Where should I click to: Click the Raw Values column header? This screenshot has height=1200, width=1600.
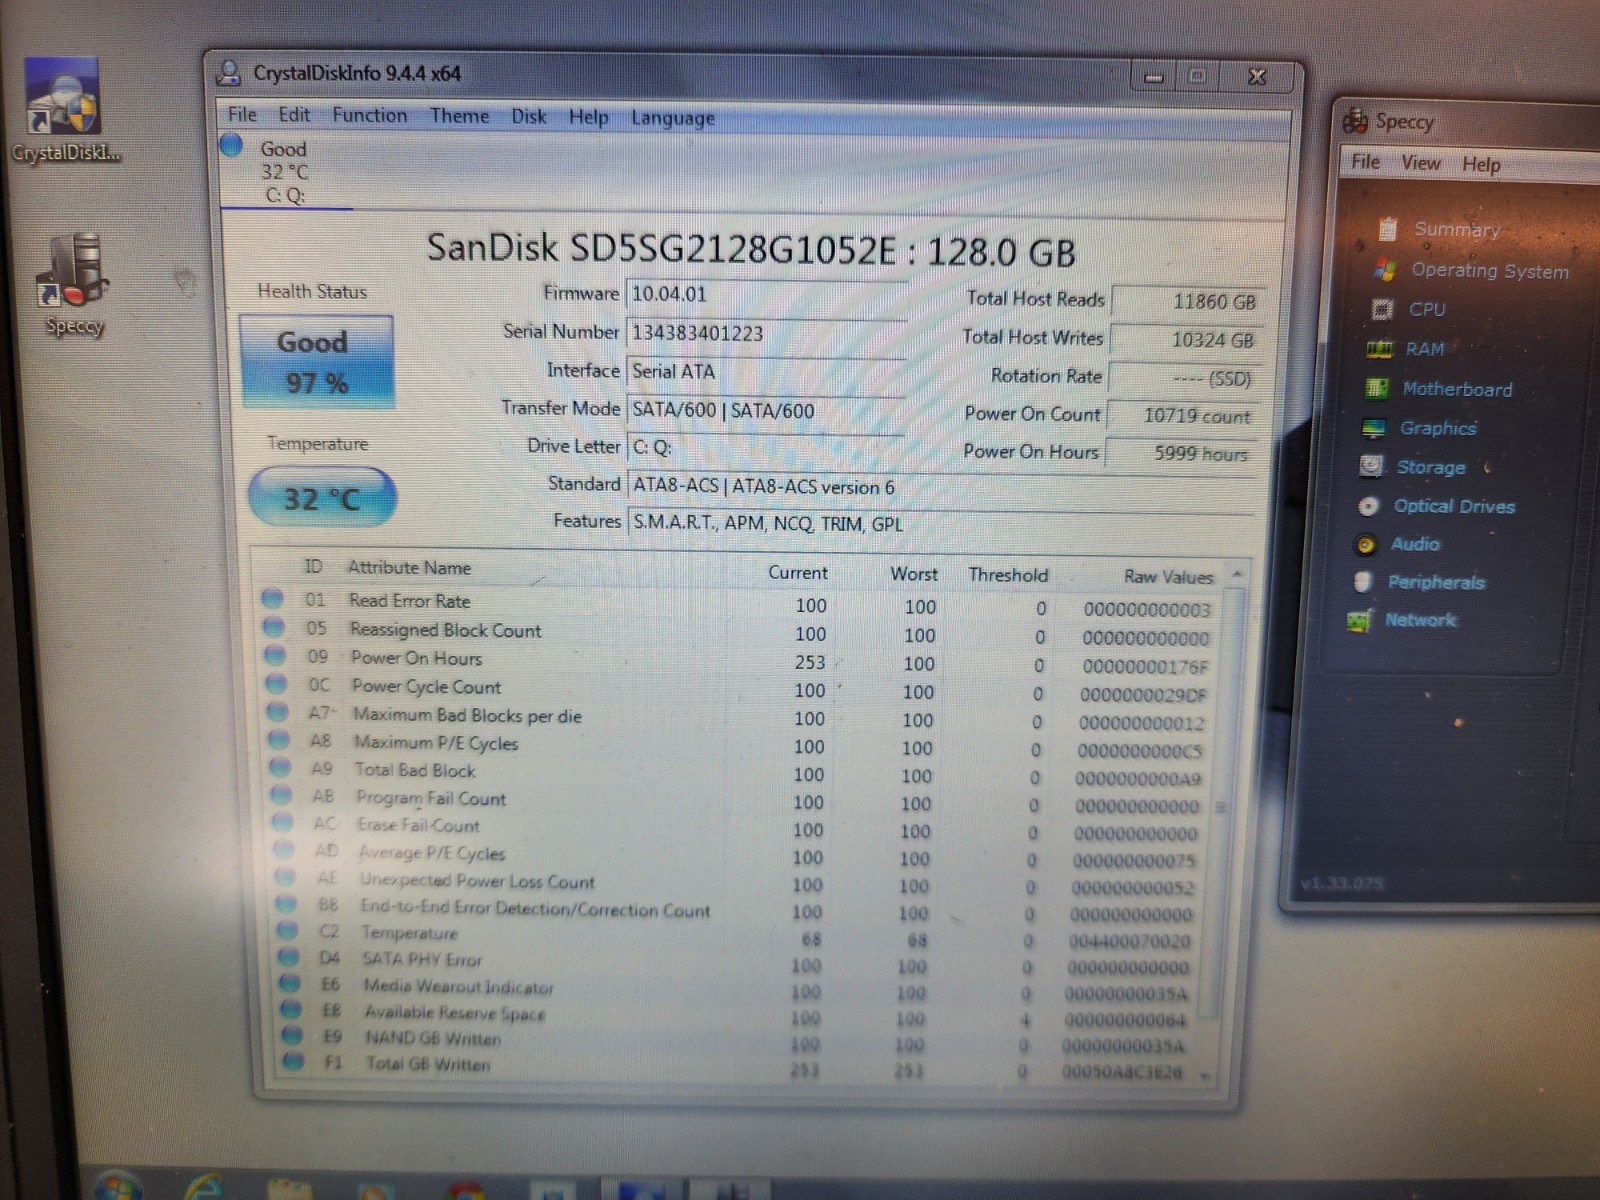click(x=1167, y=576)
